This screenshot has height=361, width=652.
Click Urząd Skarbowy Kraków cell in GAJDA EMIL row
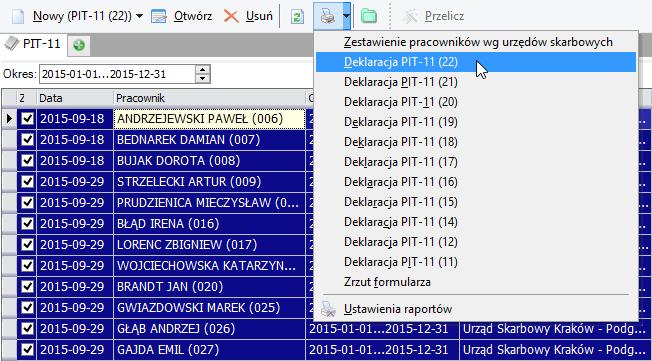[555, 349]
